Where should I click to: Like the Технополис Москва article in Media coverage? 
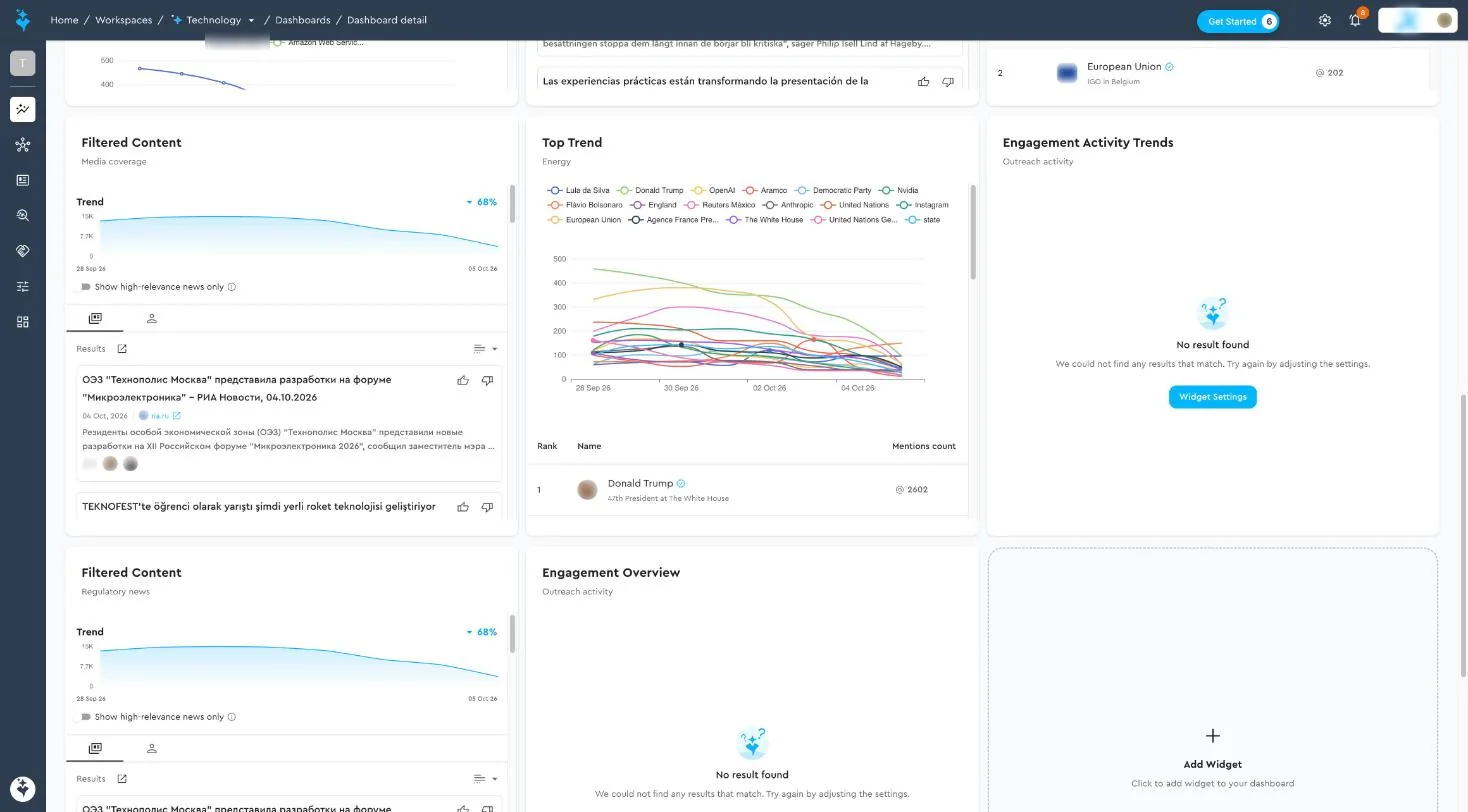463,380
